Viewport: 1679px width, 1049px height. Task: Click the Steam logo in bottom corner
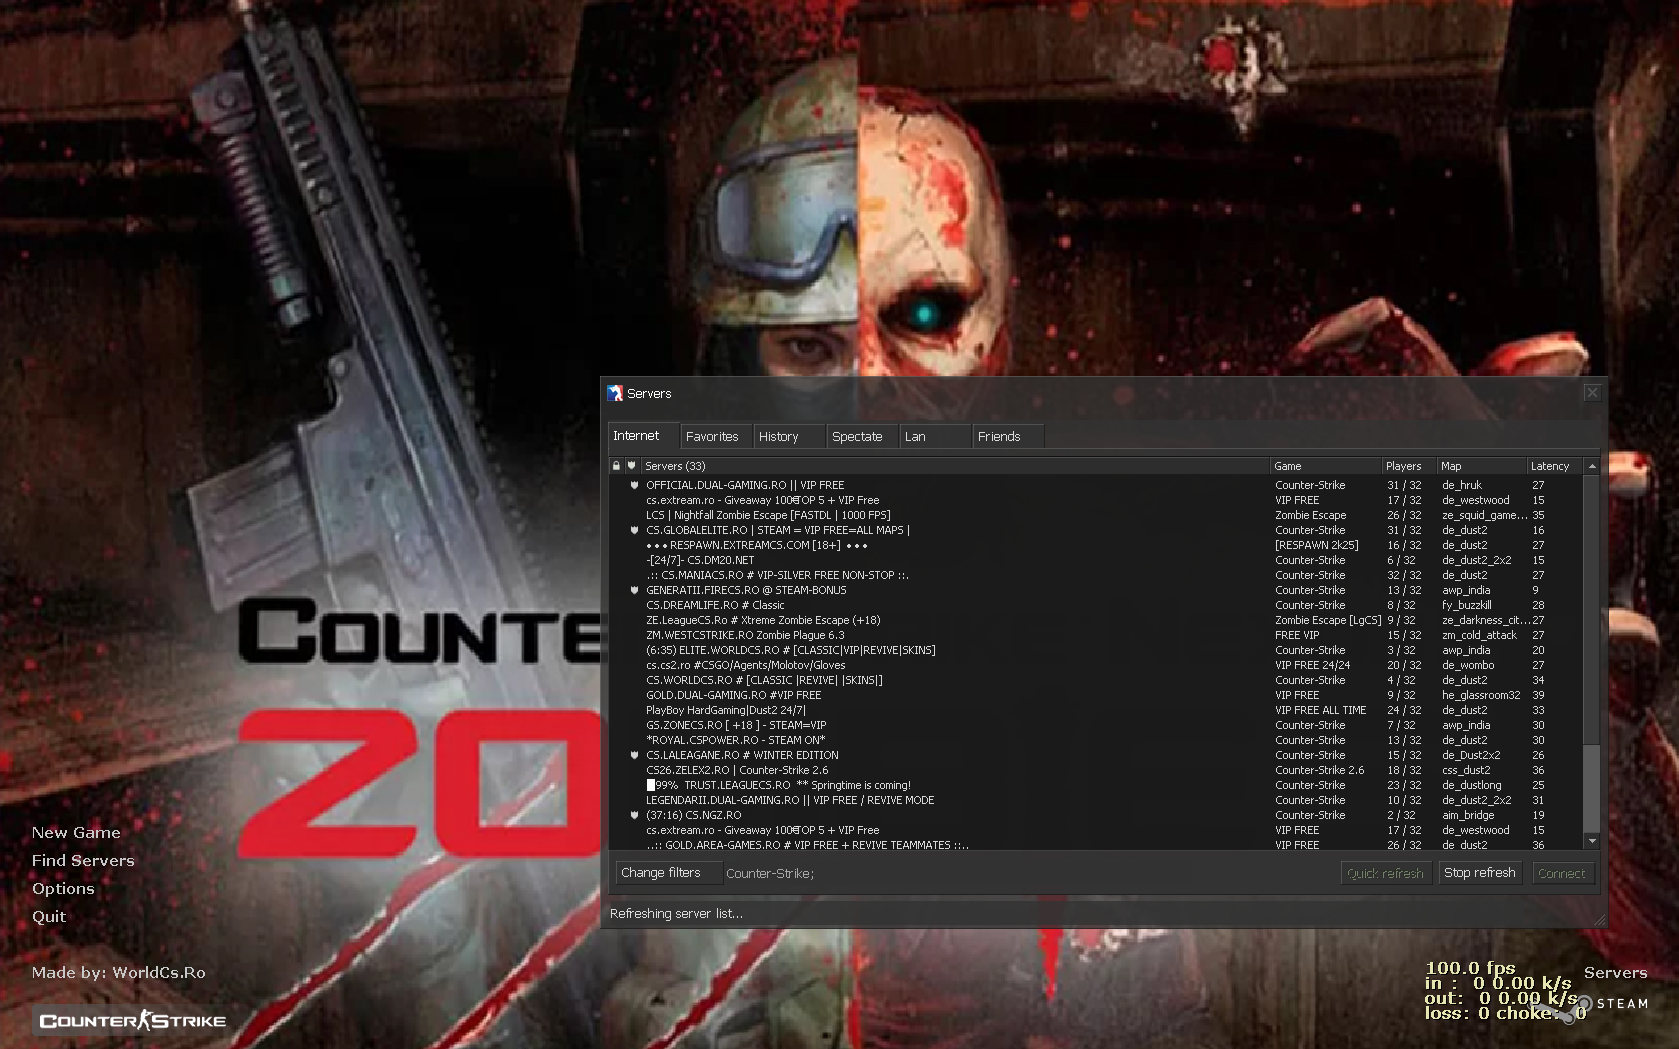1584,1003
